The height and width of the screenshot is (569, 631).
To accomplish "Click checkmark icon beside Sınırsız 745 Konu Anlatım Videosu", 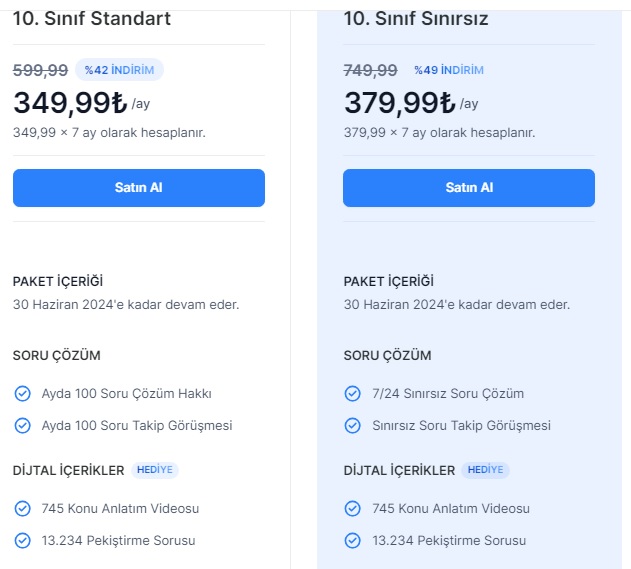I will [x=353, y=509].
